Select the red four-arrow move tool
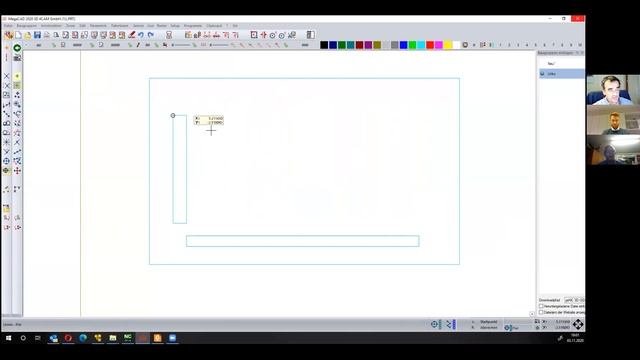 pyautogui.click(x=17, y=171)
